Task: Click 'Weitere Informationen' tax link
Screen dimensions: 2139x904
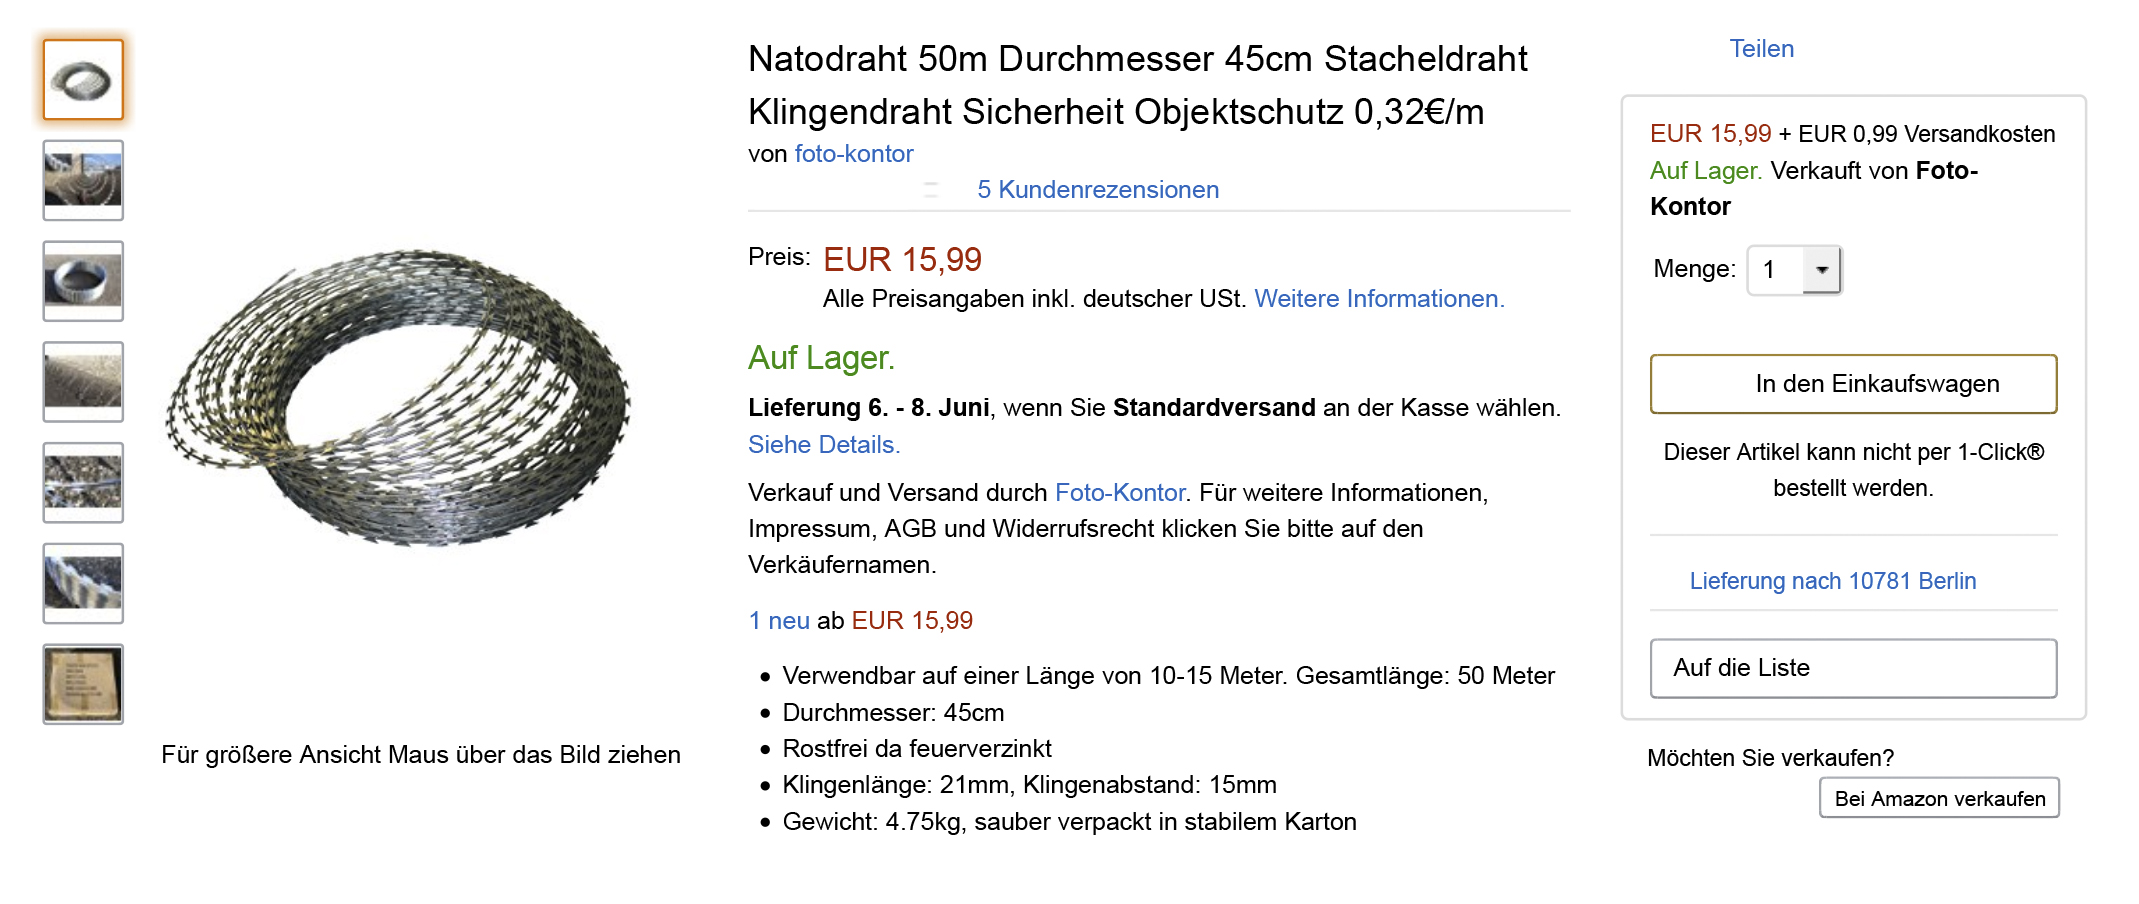Action: pyautogui.click(x=1379, y=299)
